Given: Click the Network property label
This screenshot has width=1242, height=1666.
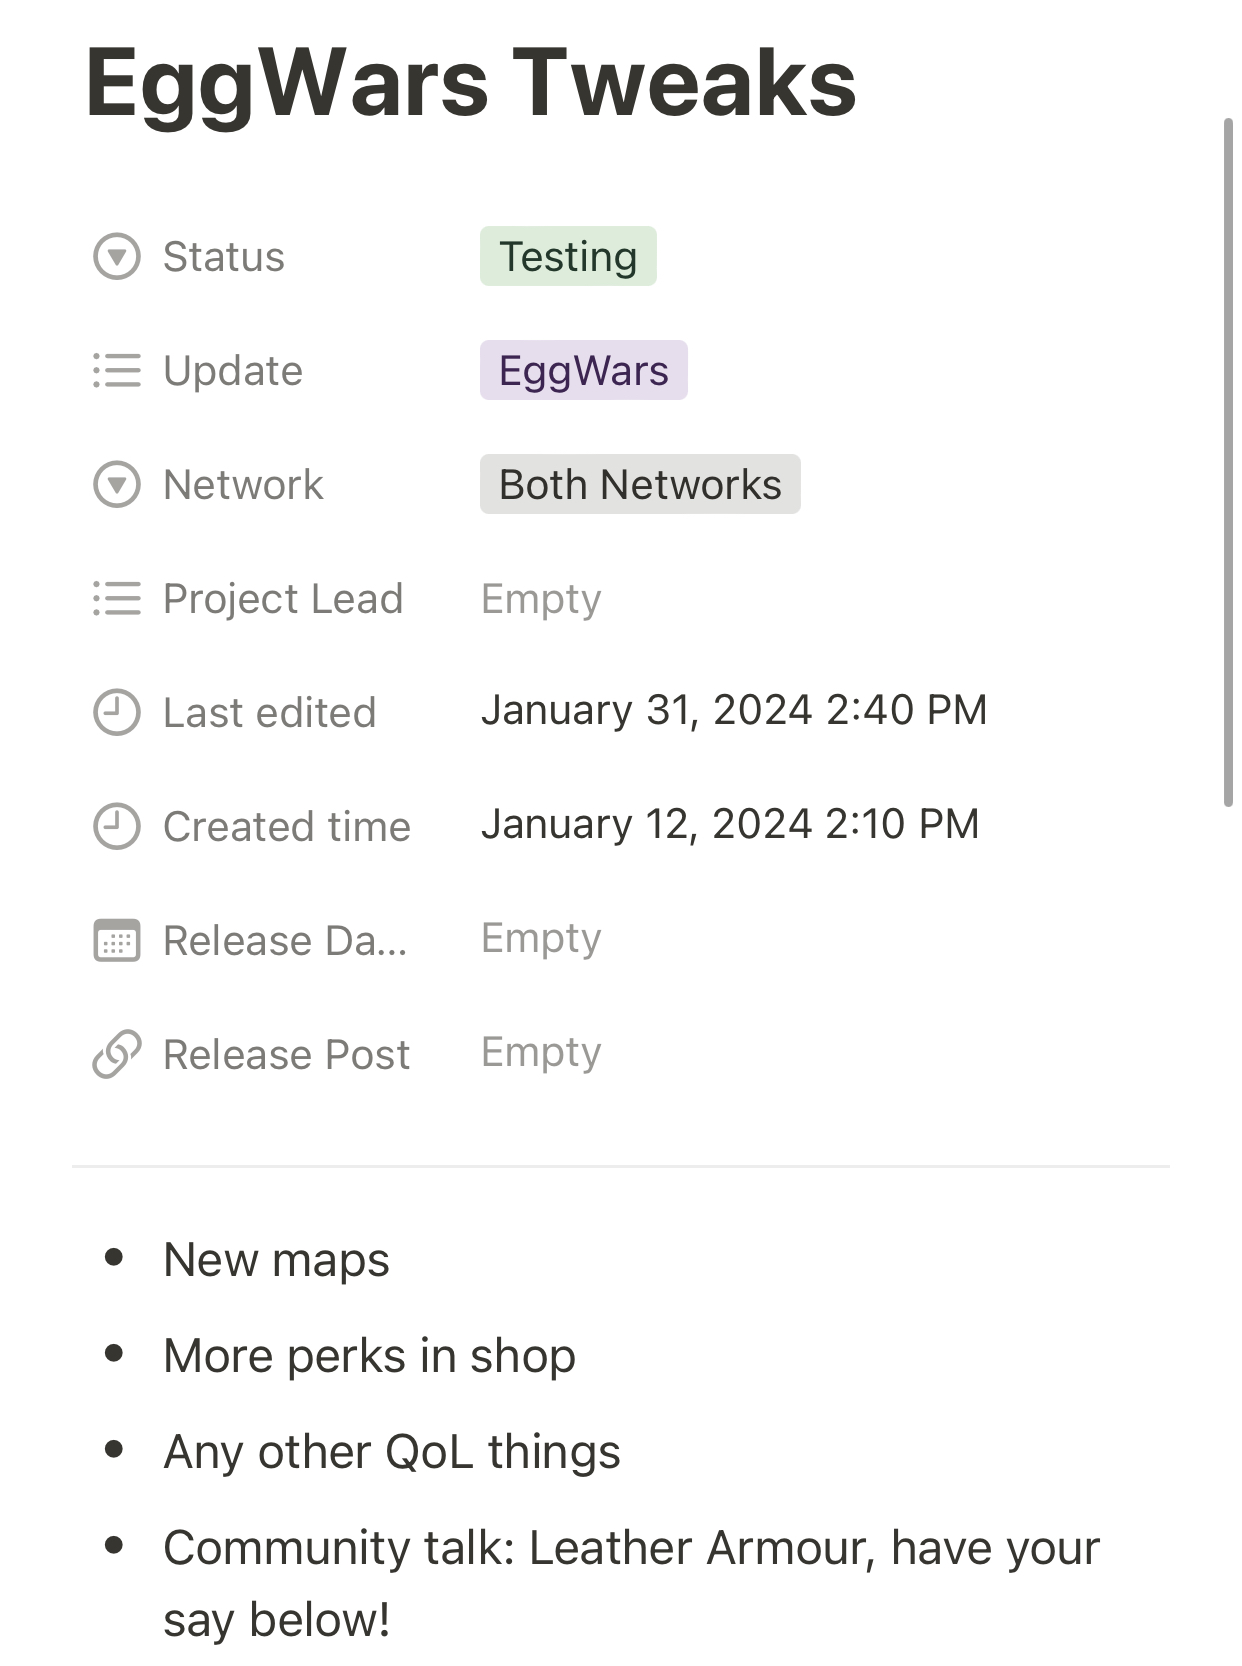Looking at the screenshot, I should coord(243,485).
